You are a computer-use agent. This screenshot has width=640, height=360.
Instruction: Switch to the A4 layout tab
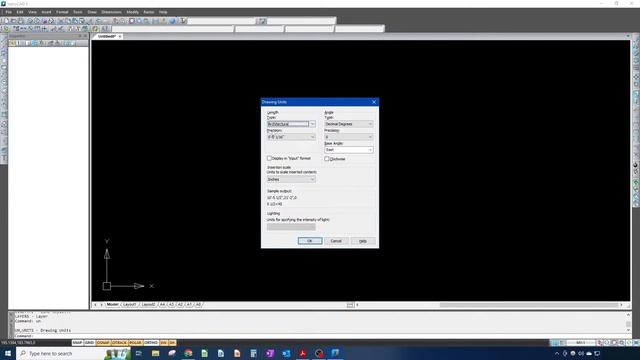coord(162,304)
